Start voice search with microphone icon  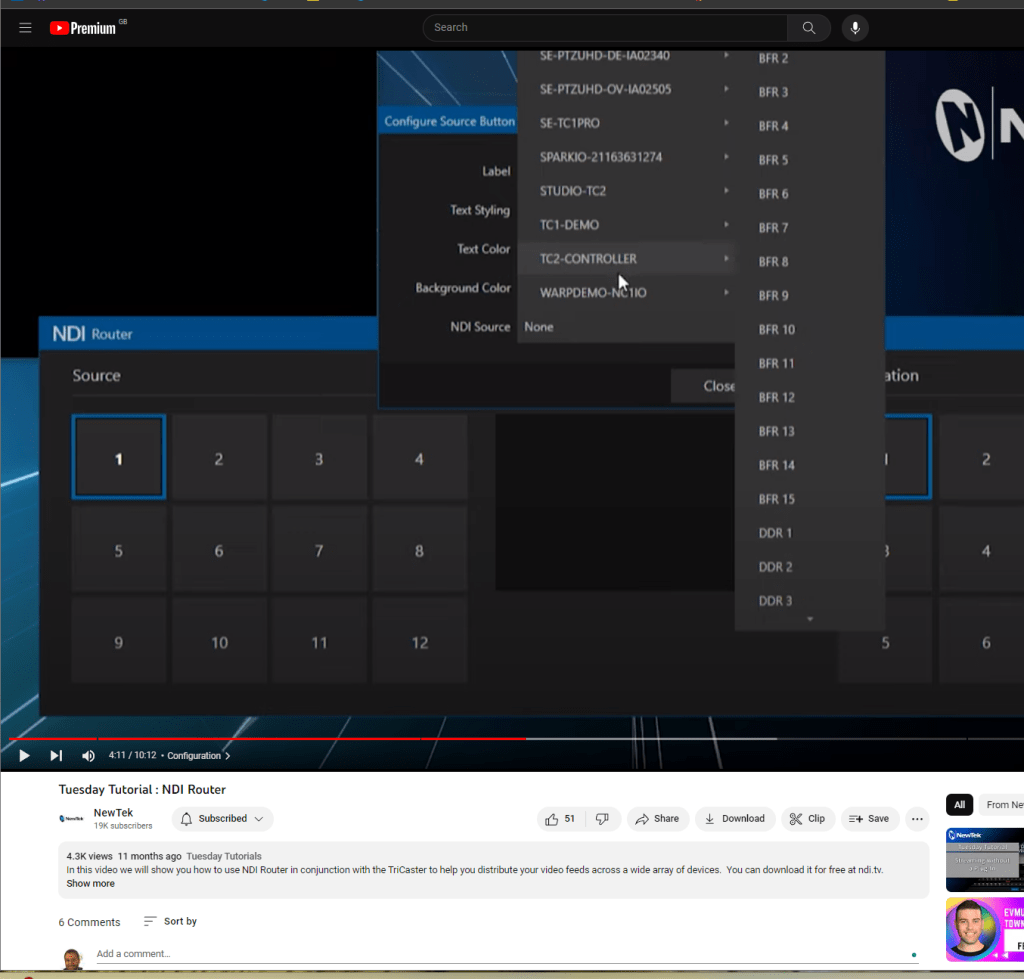click(854, 27)
